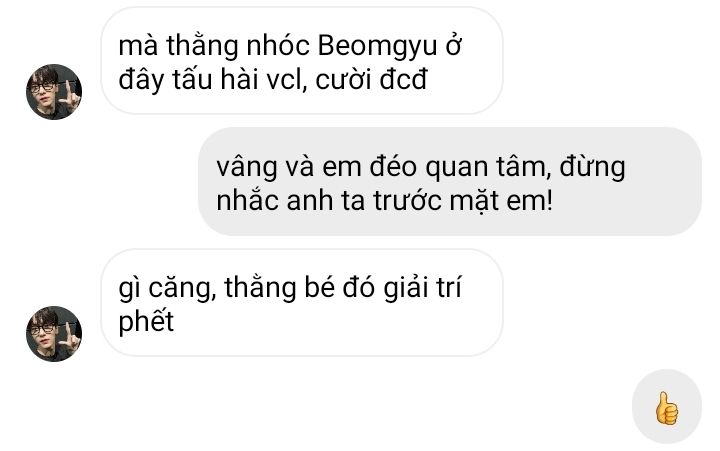Select the message mentioning Beomgyu
The image size is (720, 451).
tap(302, 61)
